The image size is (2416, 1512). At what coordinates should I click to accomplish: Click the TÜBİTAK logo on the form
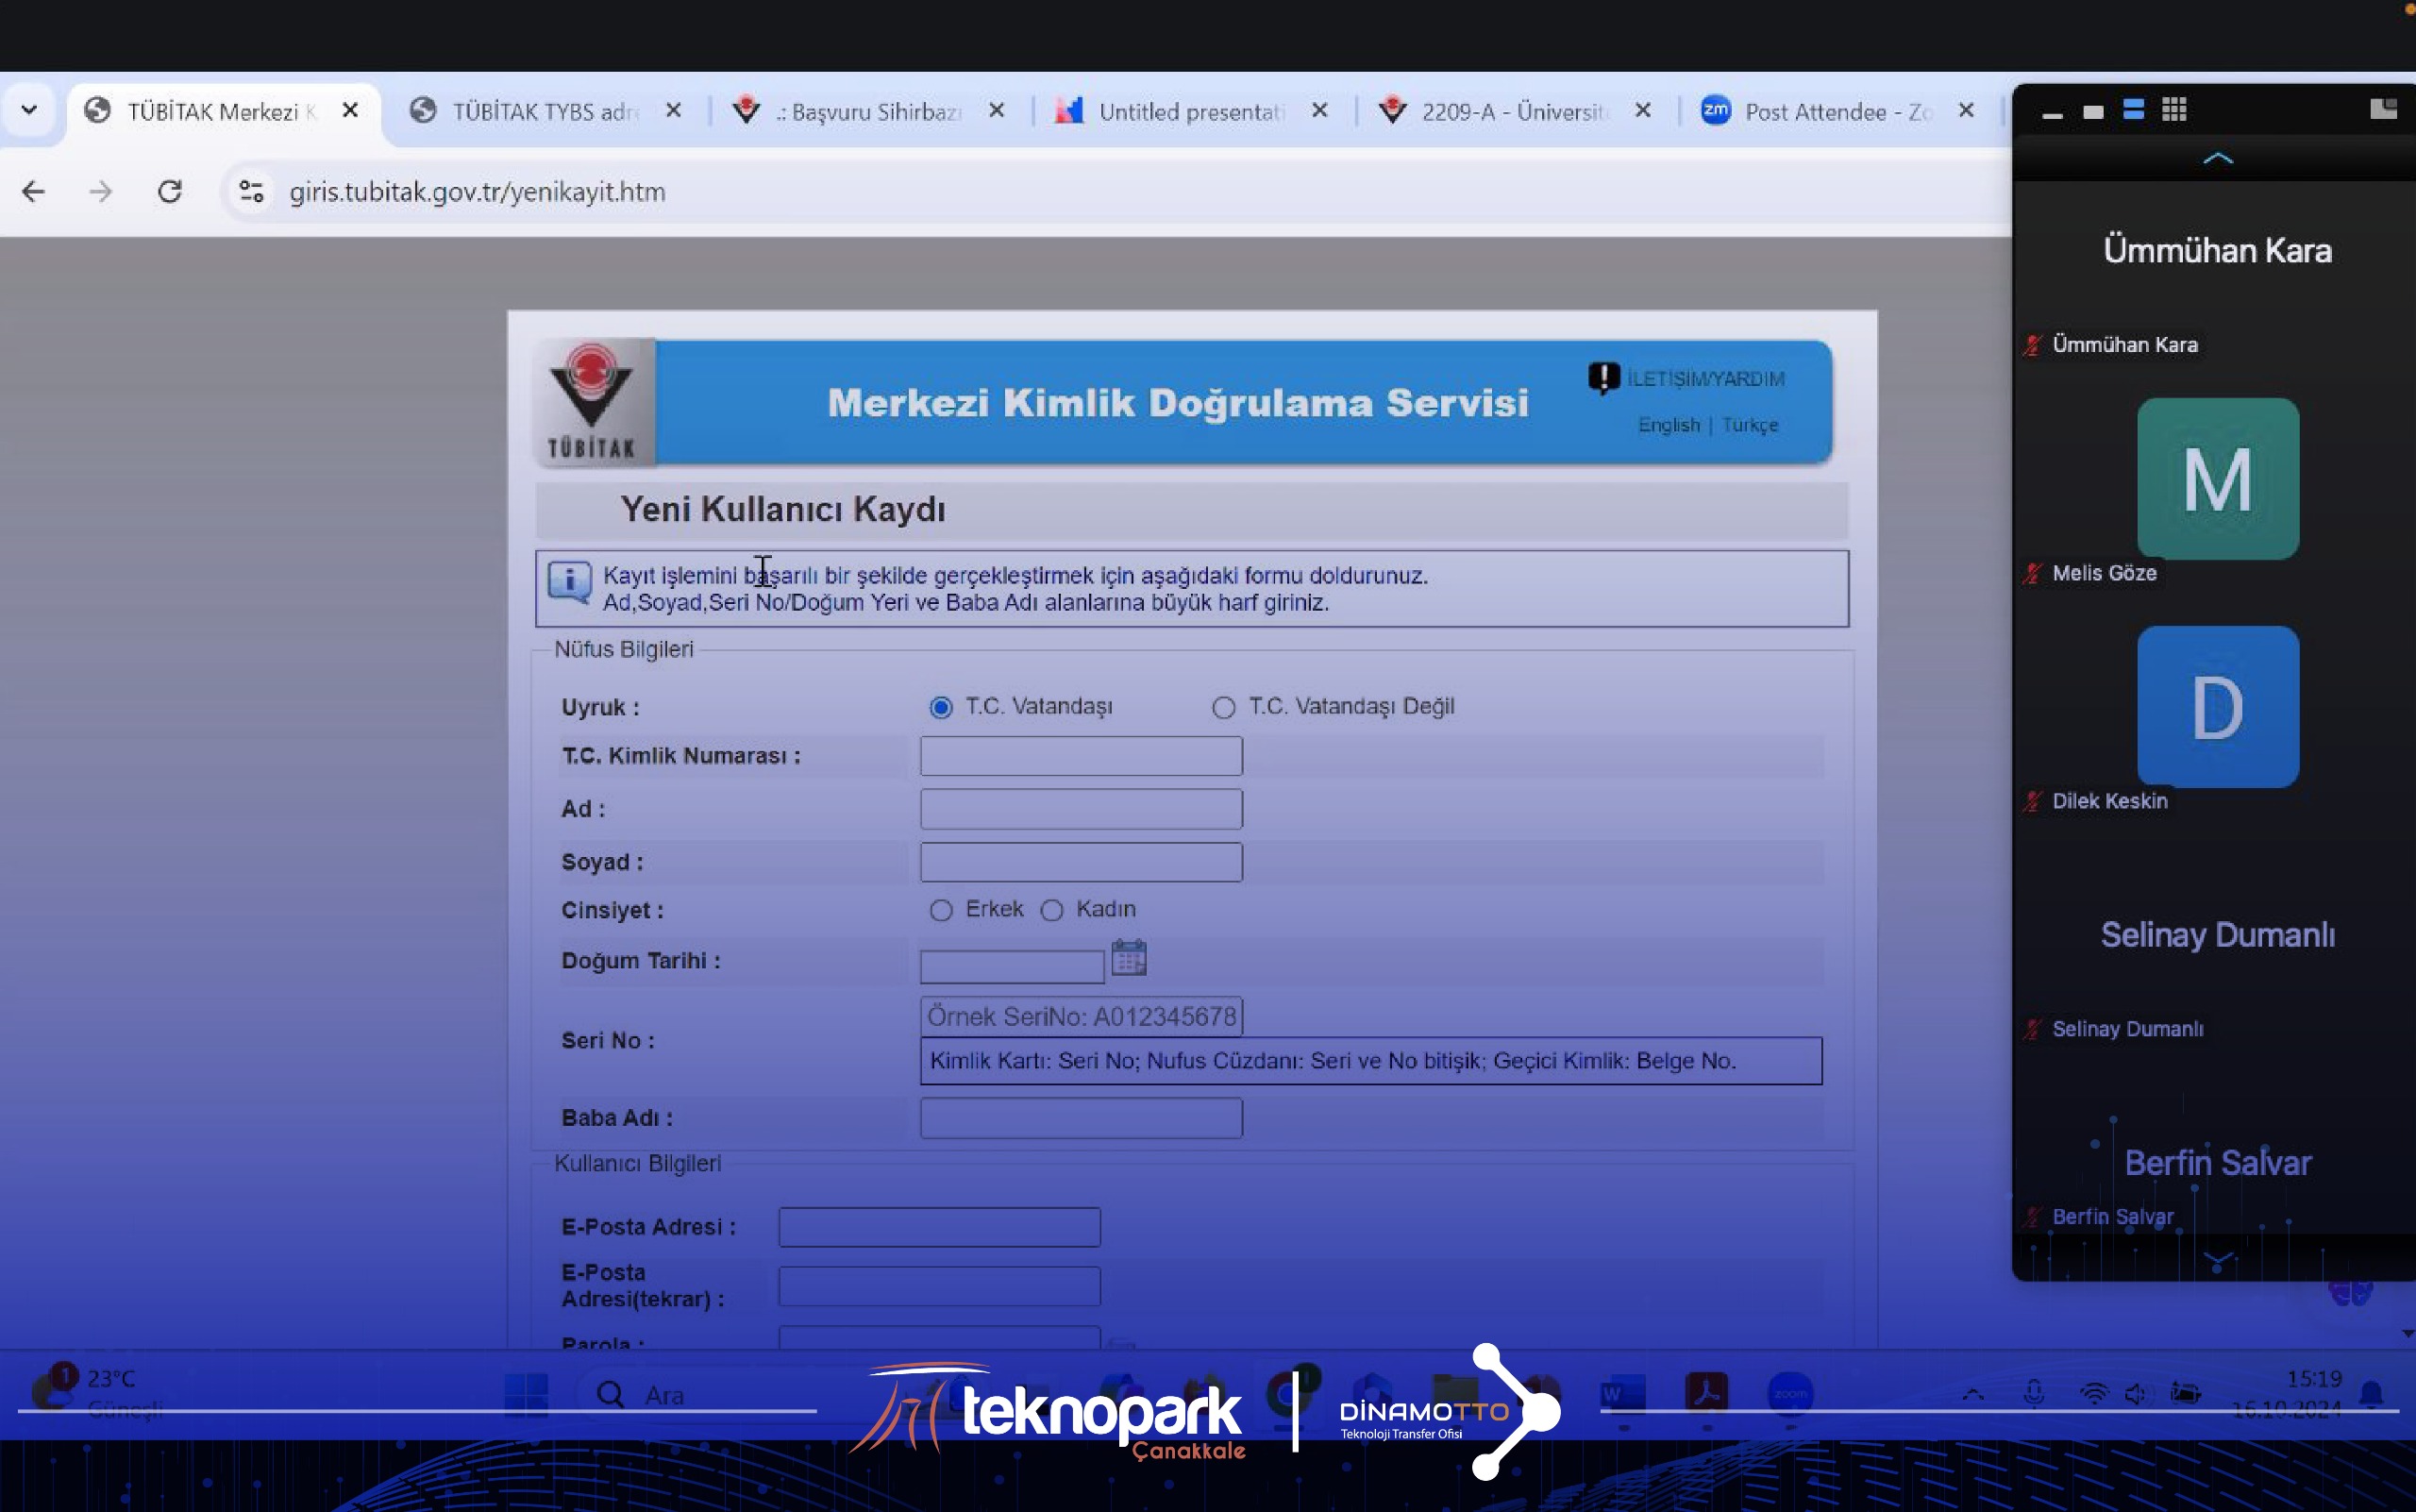click(593, 403)
